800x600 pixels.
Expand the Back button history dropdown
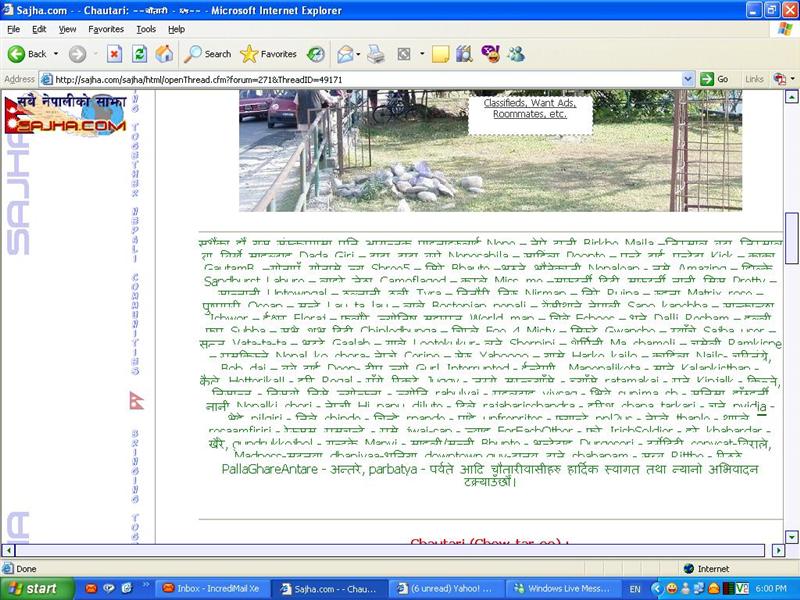(55, 54)
